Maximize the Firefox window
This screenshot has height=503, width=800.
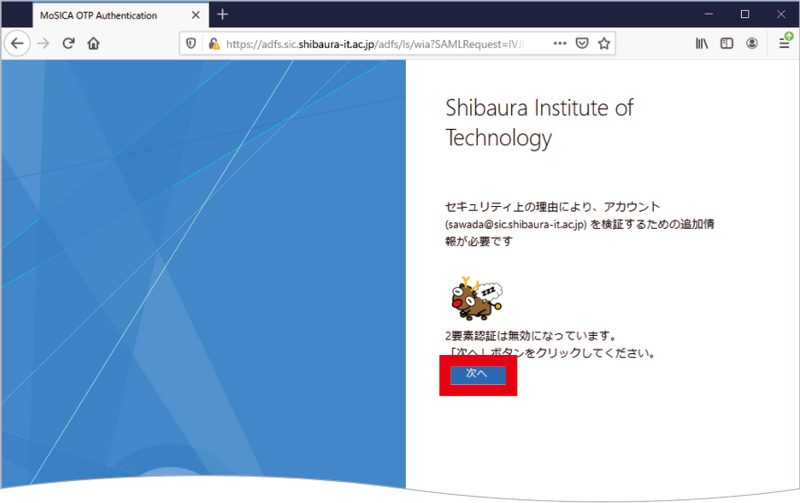[745, 14]
